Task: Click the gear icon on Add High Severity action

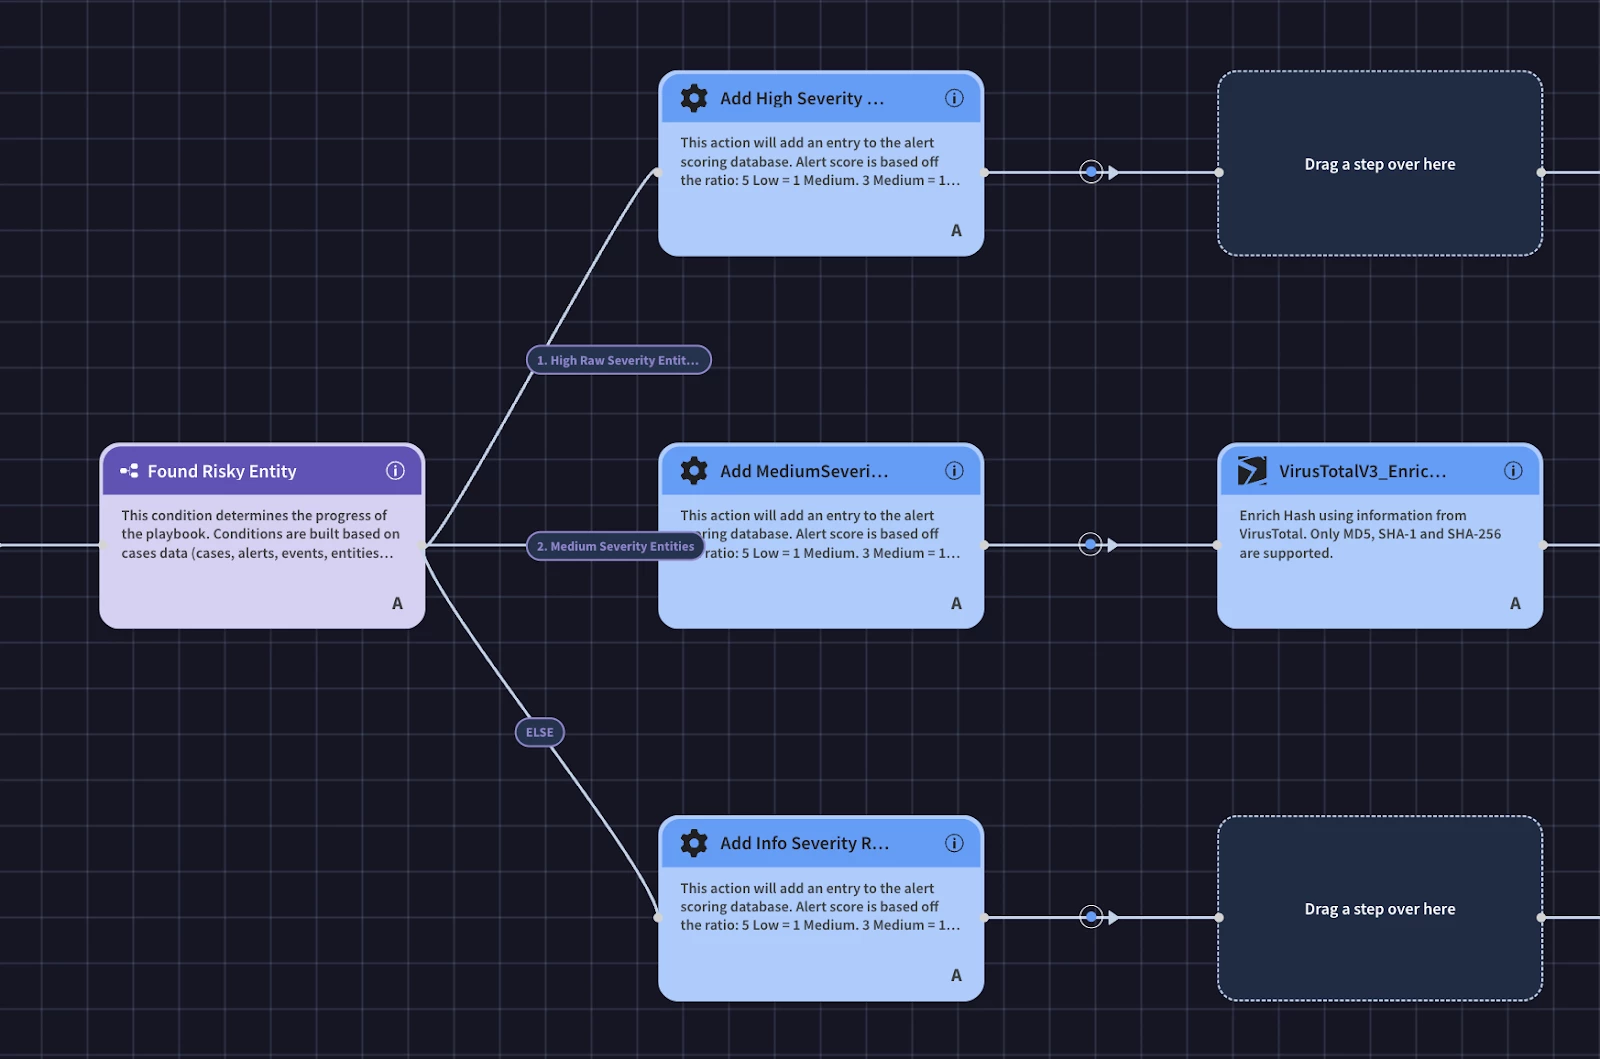Action: (x=692, y=98)
